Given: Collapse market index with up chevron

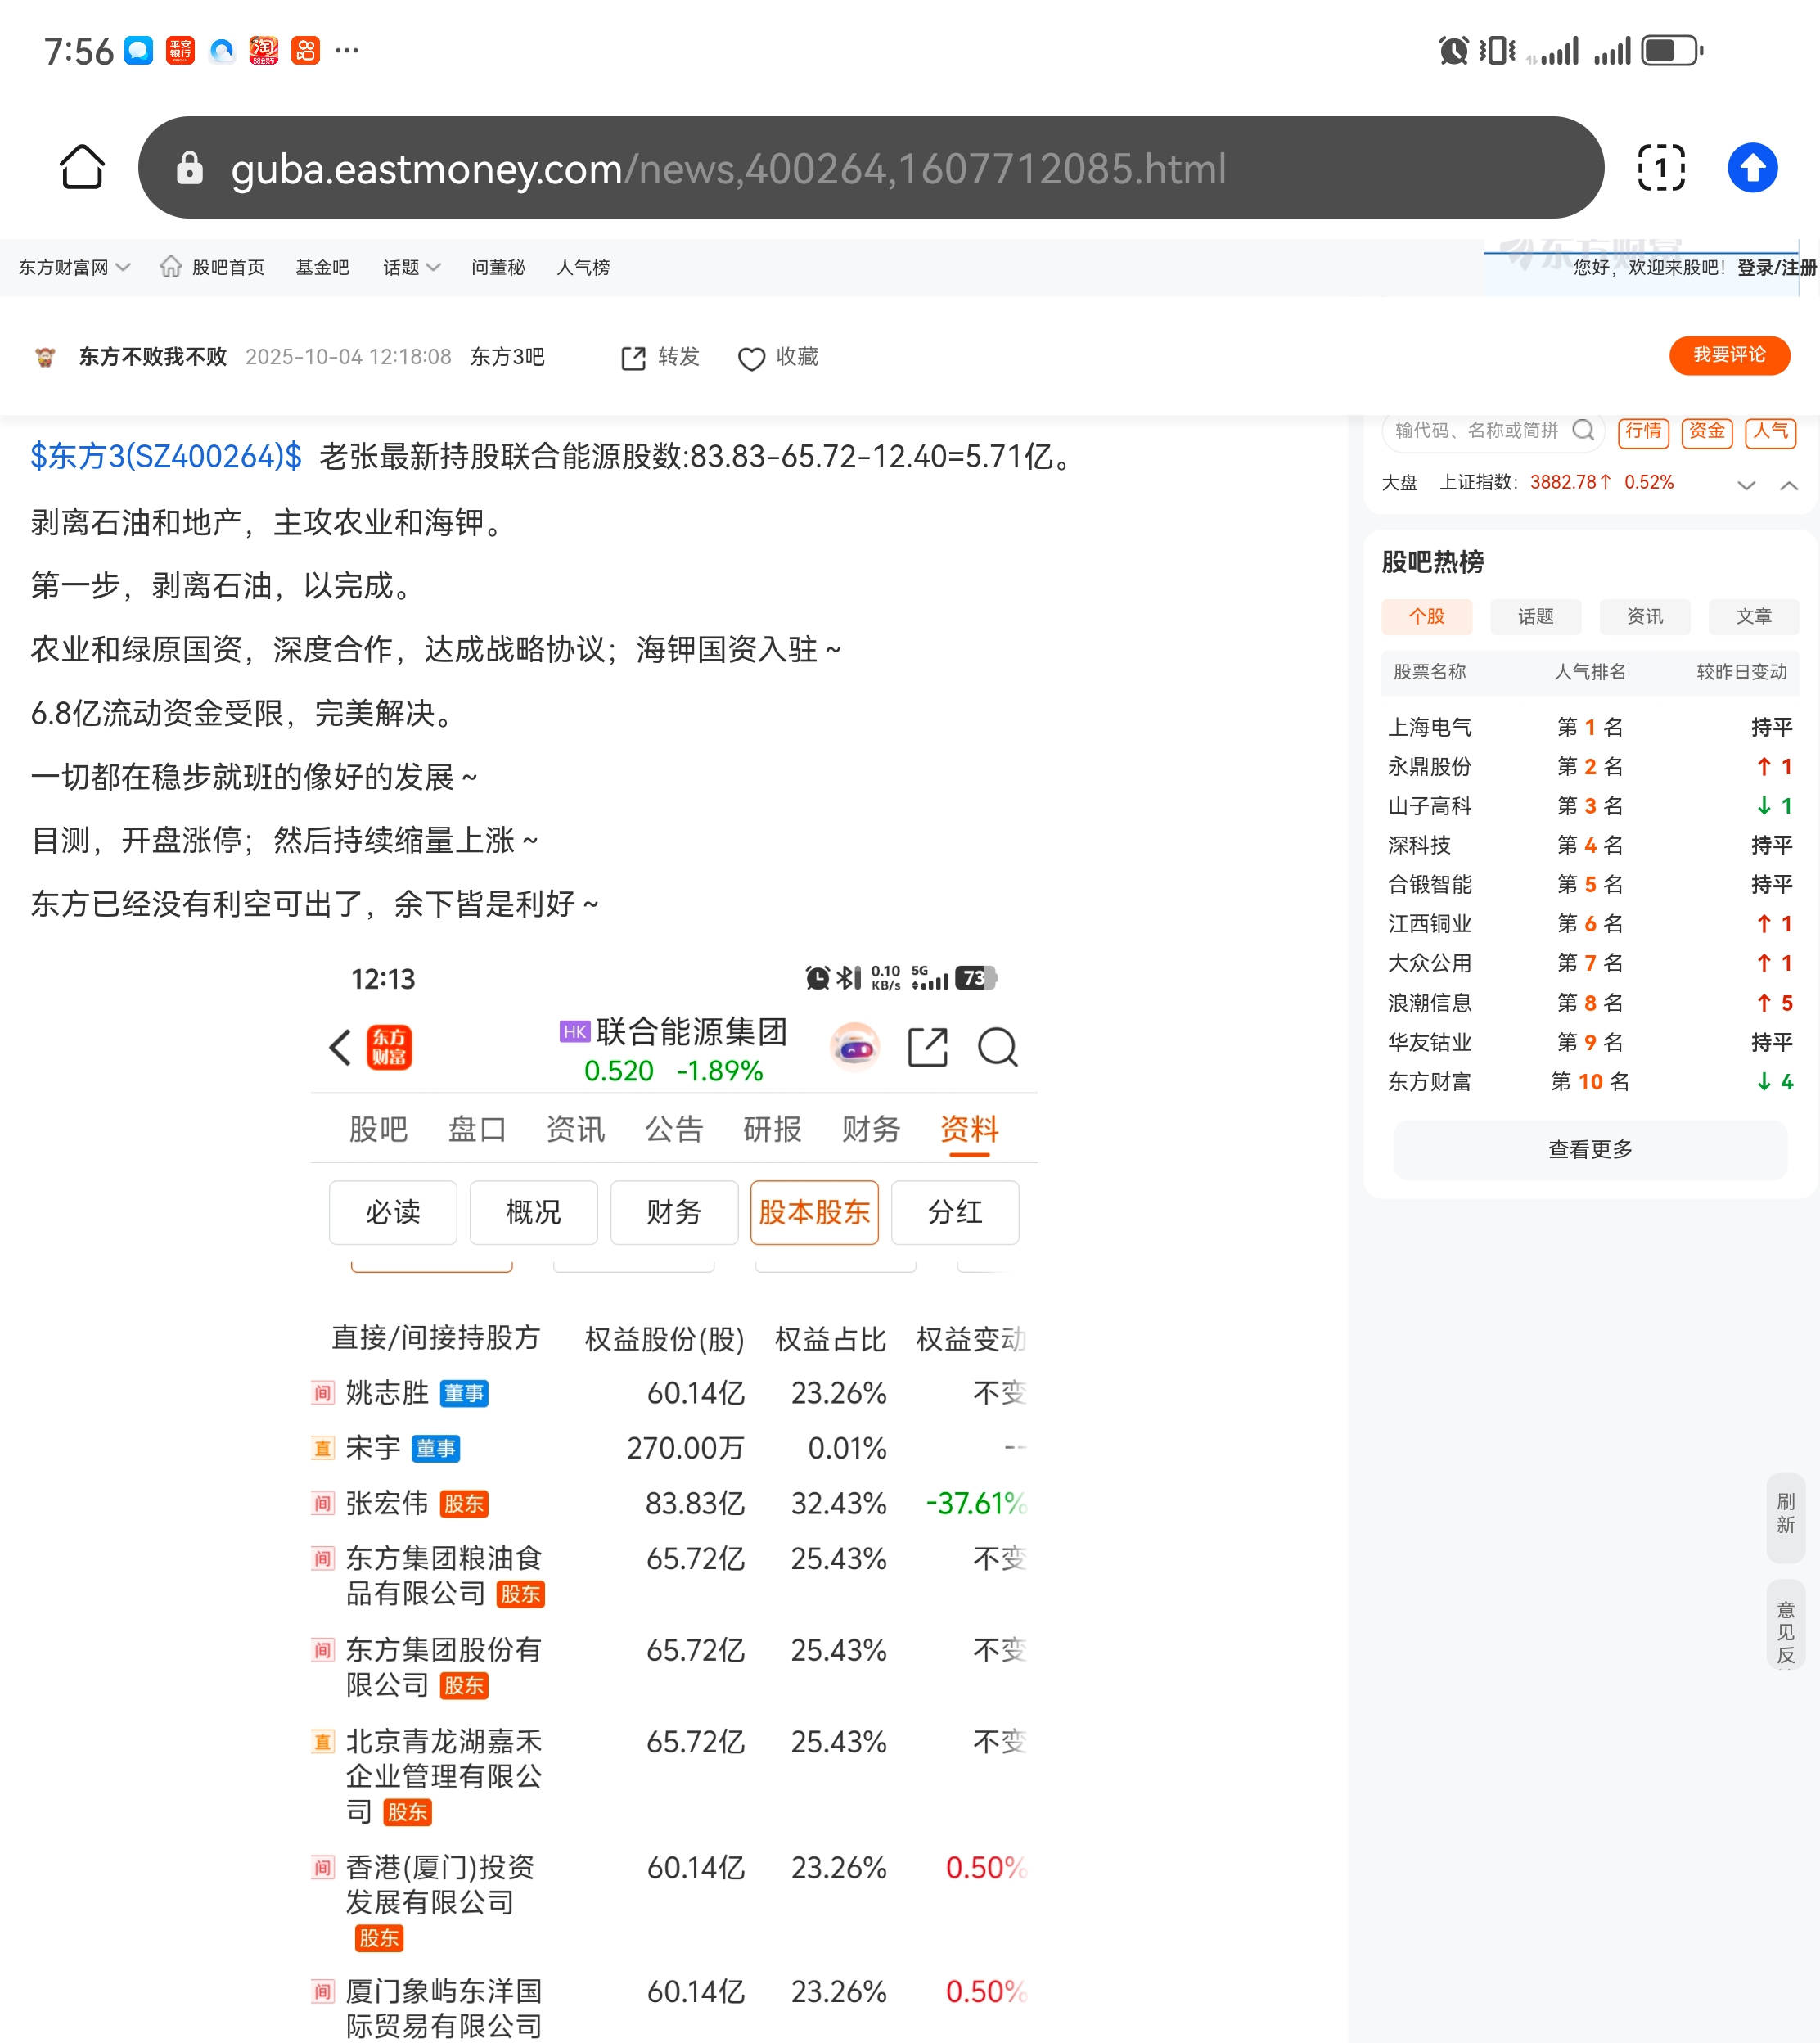Looking at the screenshot, I should tap(1788, 485).
